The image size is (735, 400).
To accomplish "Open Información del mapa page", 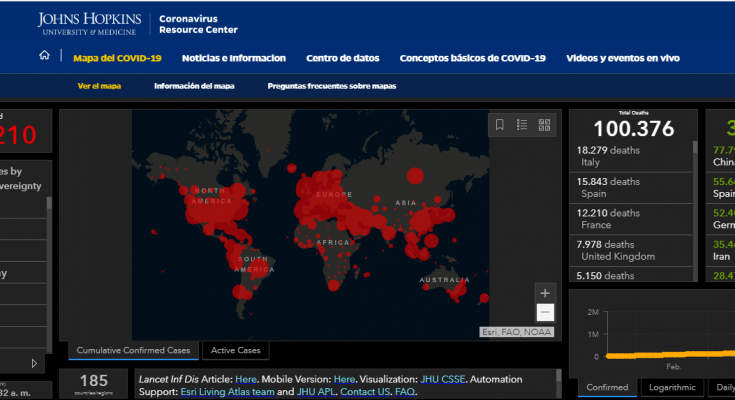I will click(194, 86).
